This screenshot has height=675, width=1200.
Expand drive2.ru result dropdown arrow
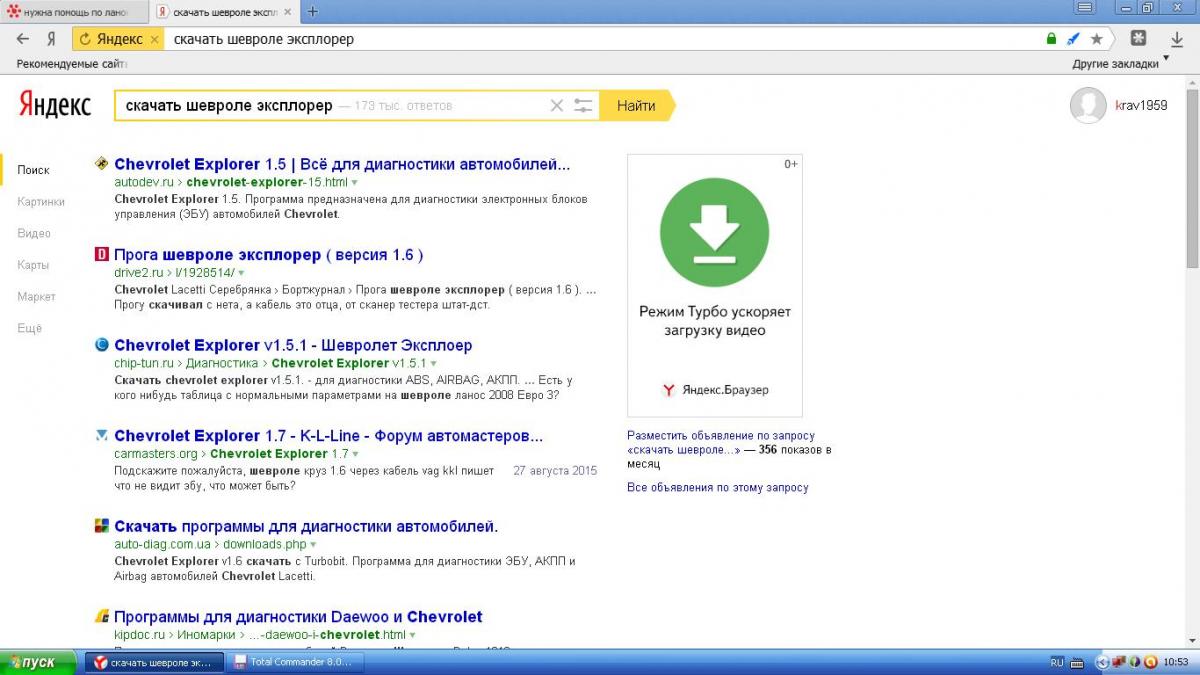pyautogui.click(x=241, y=273)
